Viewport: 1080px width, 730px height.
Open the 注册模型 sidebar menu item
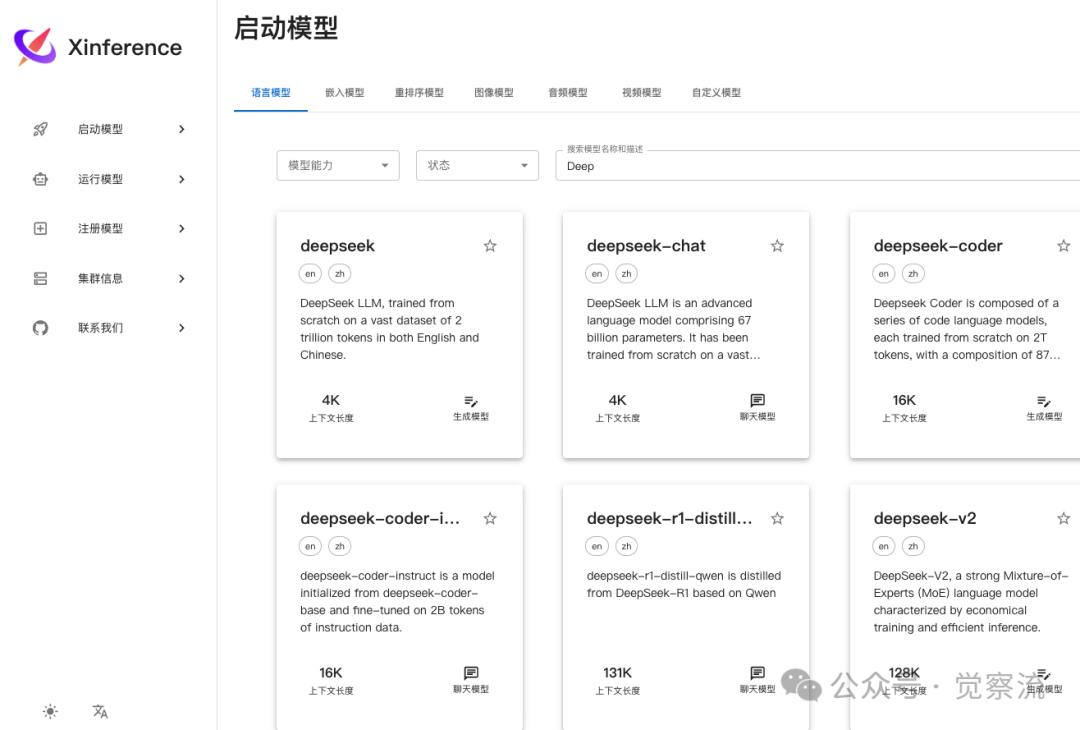click(x=109, y=229)
